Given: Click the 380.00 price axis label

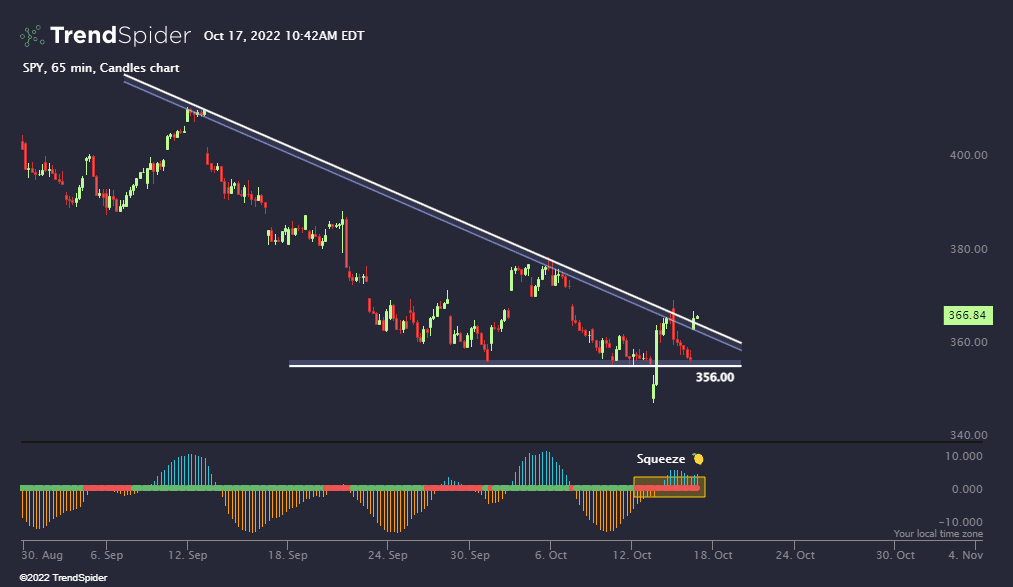Looking at the screenshot, I should point(967,249).
